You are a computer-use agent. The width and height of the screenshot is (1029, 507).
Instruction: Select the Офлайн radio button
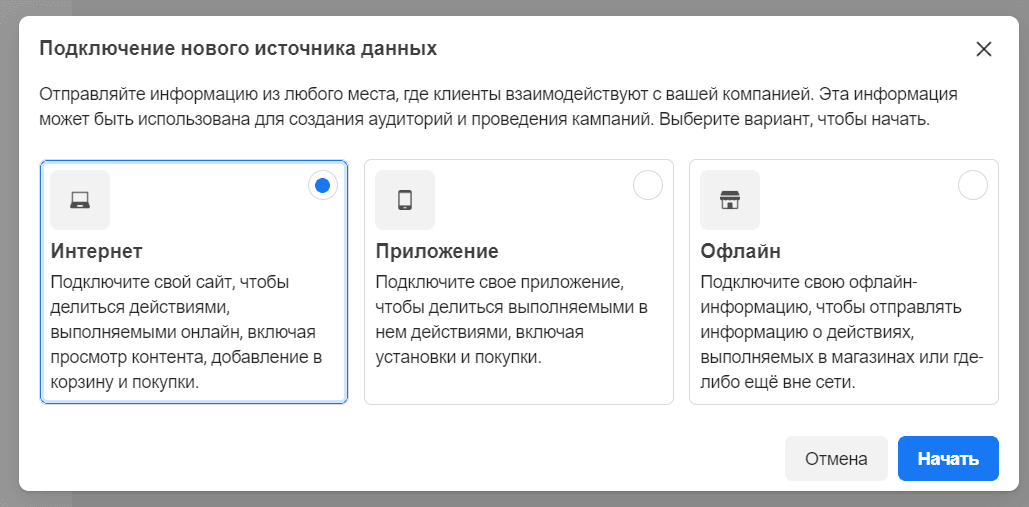973,186
